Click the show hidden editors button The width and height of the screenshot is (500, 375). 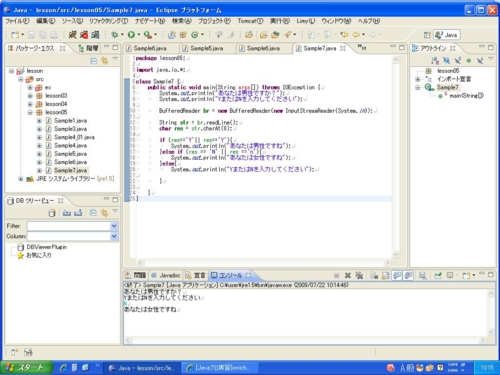coord(362,47)
